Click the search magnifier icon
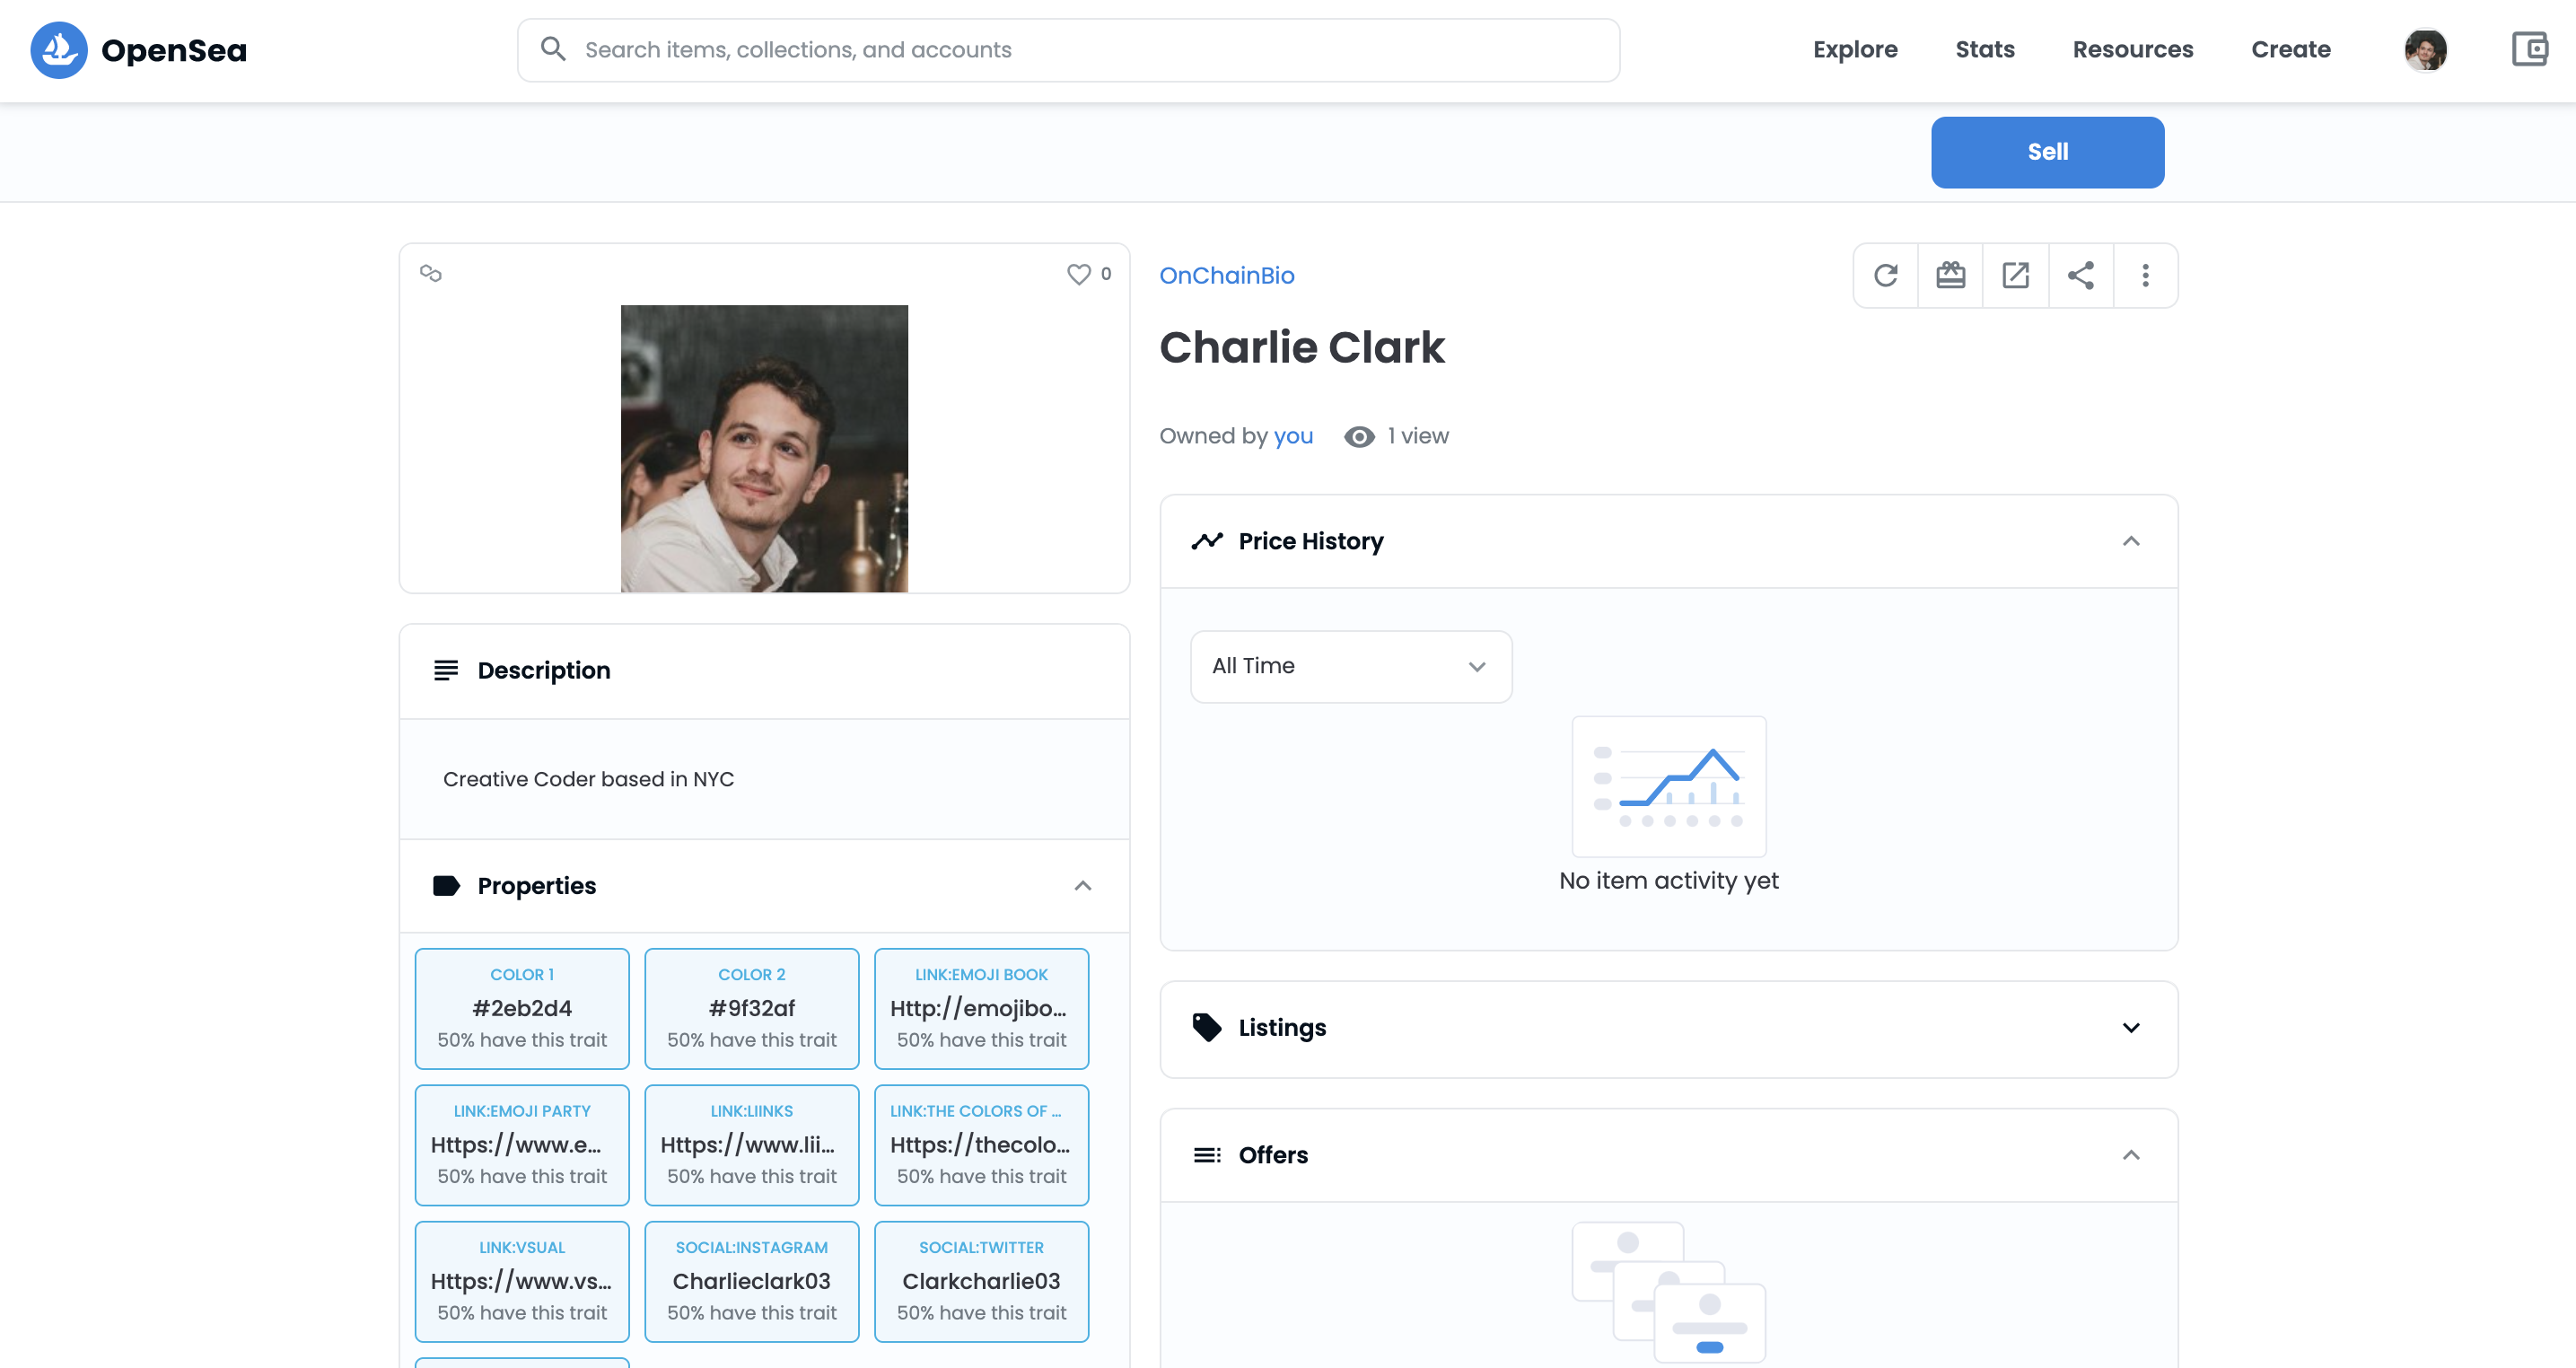The width and height of the screenshot is (2576, 1368). pyautogui.click(x=554, y=48)
